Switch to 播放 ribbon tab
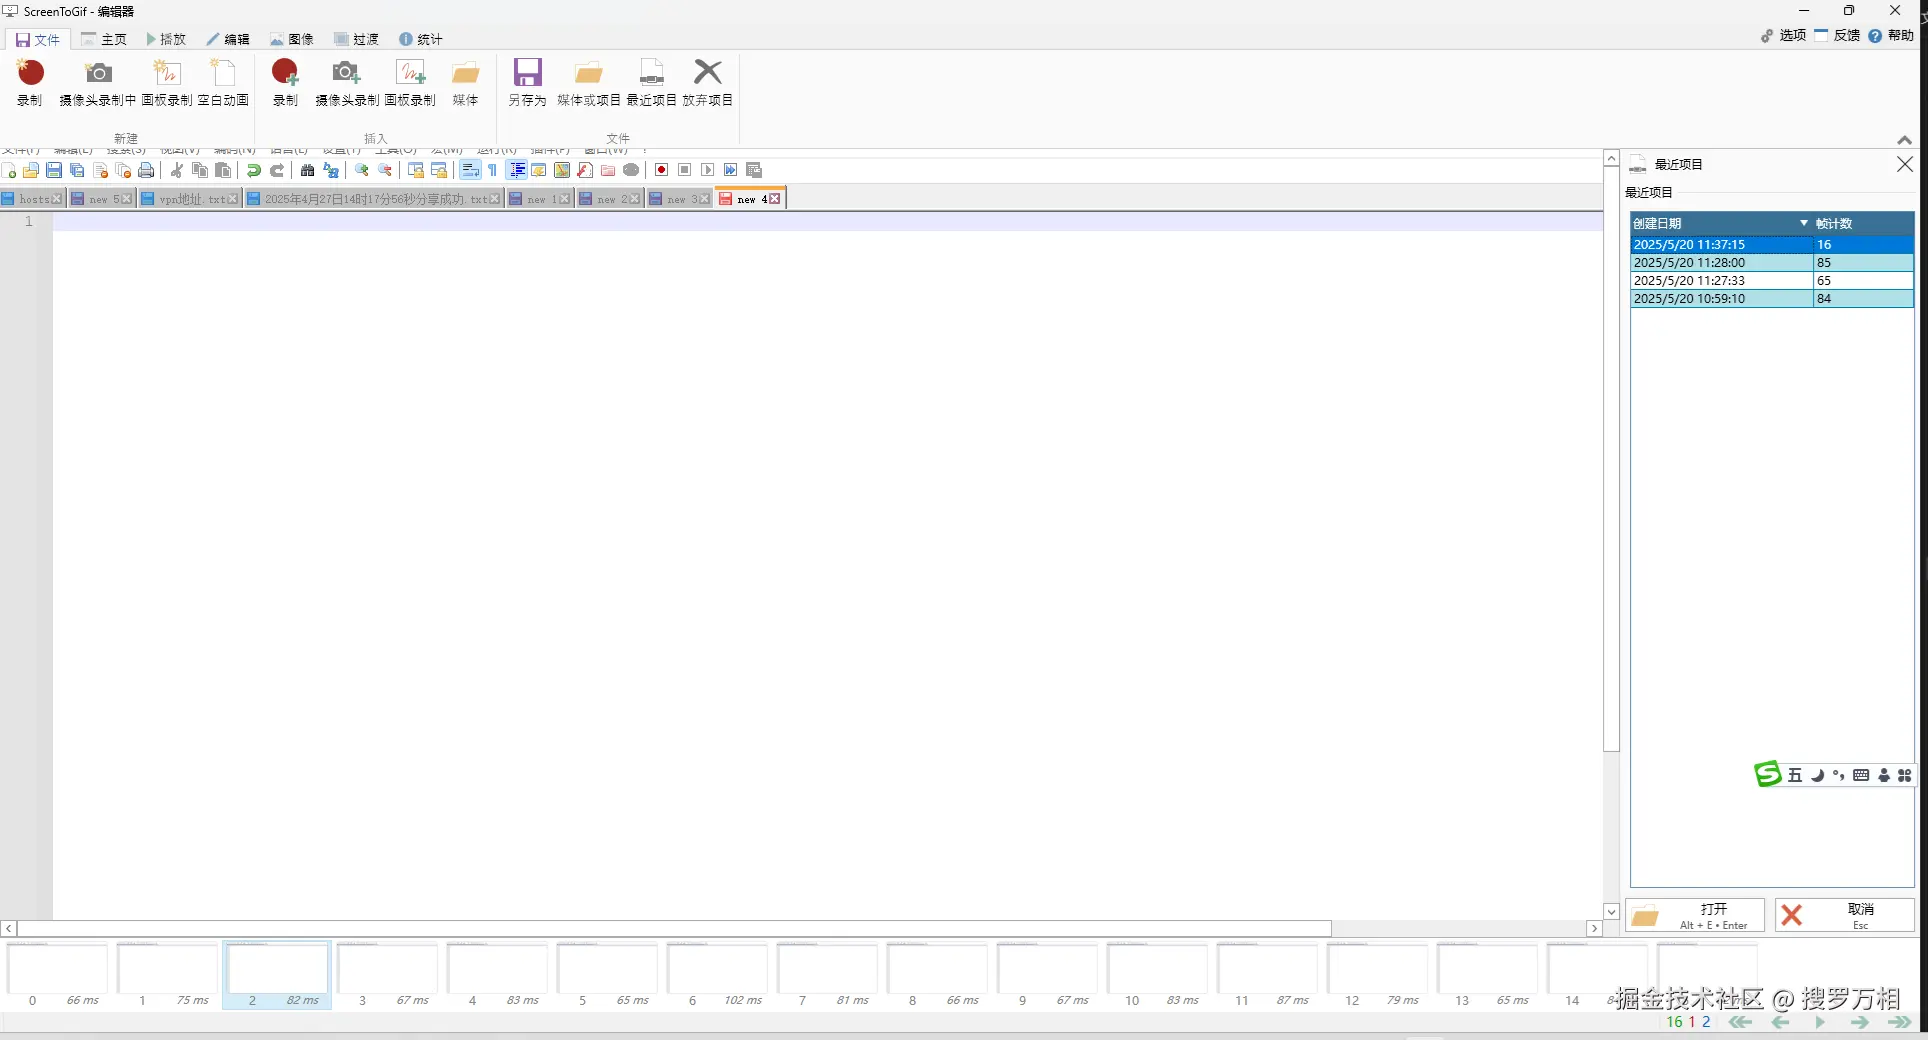Image resolution: width=1928 pixels, height=1040 pixels. pyautogui.click(x=166, y=39)
